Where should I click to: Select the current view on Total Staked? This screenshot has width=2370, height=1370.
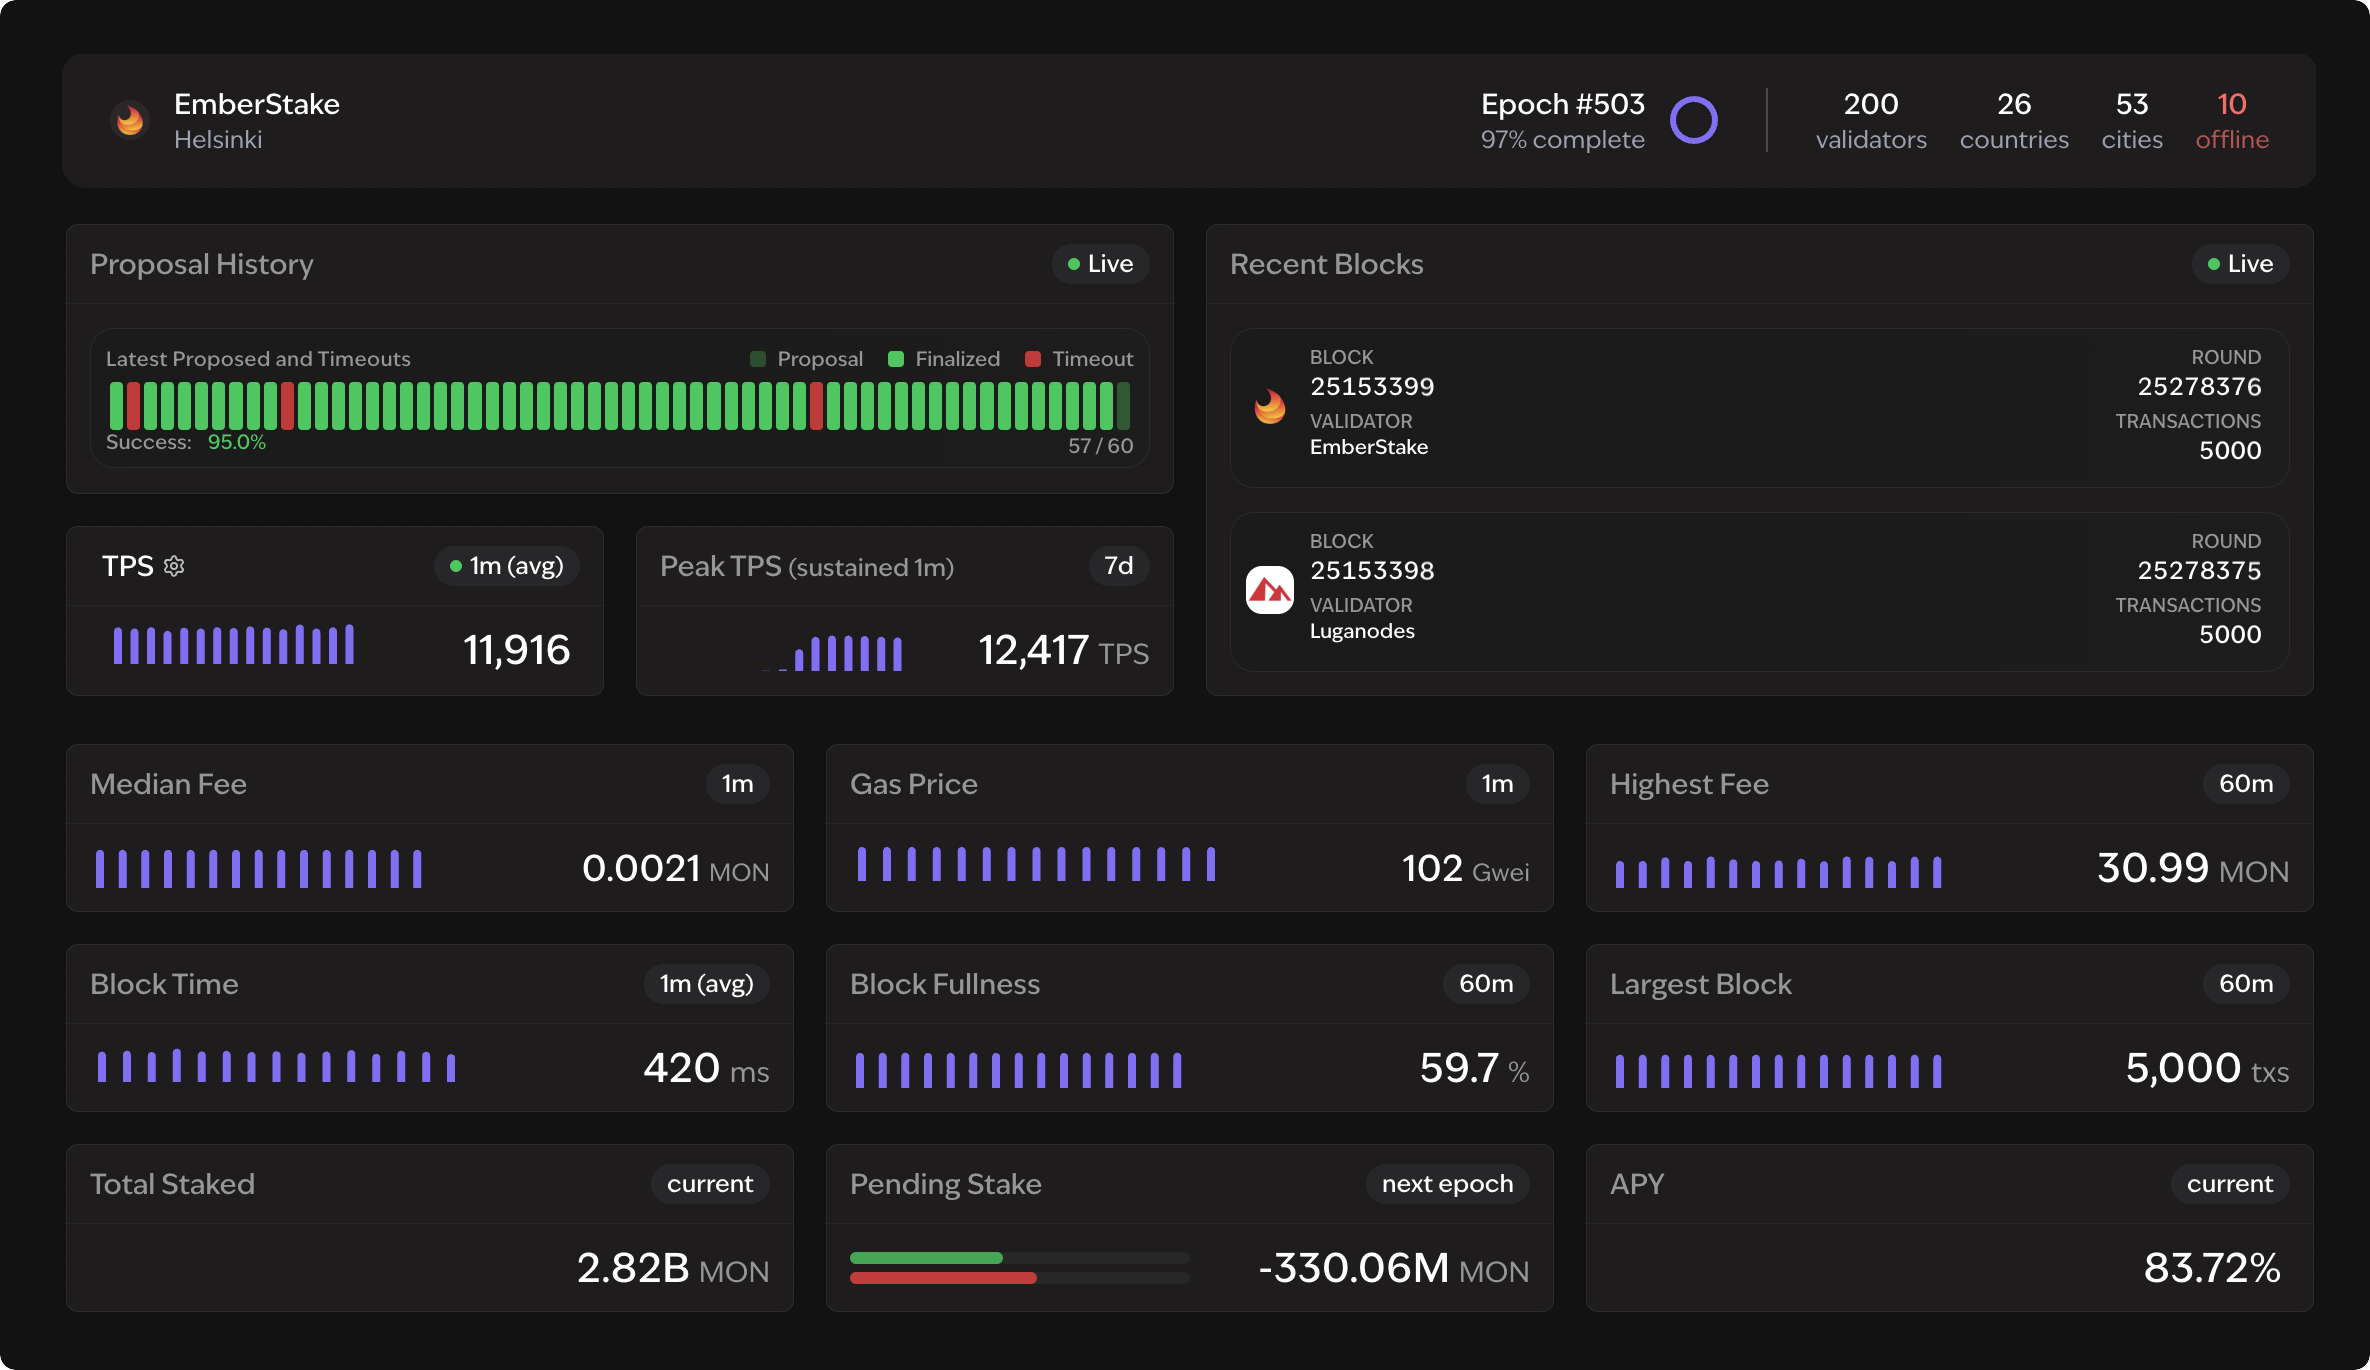710,1184
